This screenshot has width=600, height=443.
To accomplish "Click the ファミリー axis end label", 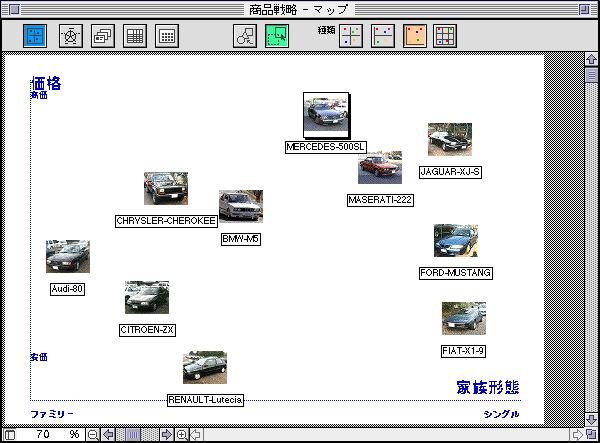I will pos(52,414).
